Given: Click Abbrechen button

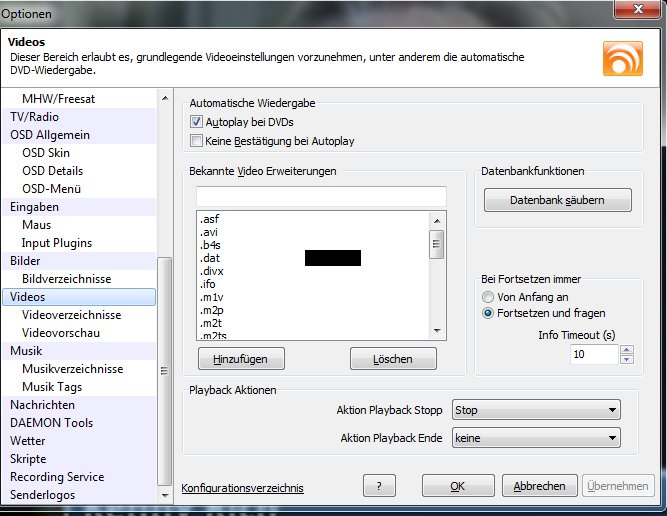Looking at the screenshot, I should (539, 486).
